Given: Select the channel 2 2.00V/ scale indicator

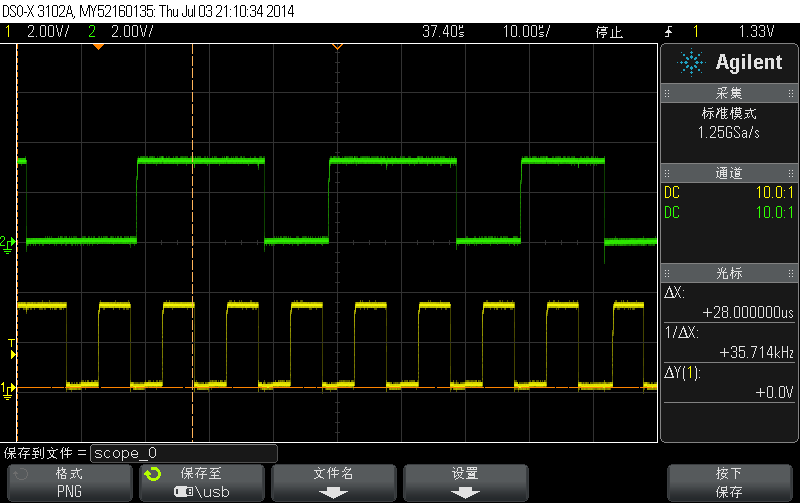Looking at the screenshot, I should (x=132, y=32).
